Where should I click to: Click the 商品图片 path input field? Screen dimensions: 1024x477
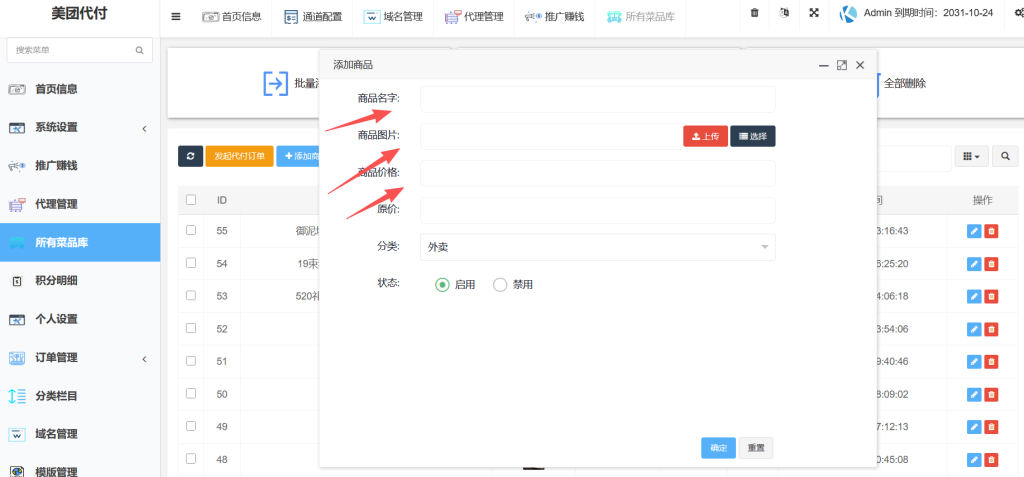(x=551, y=137)
